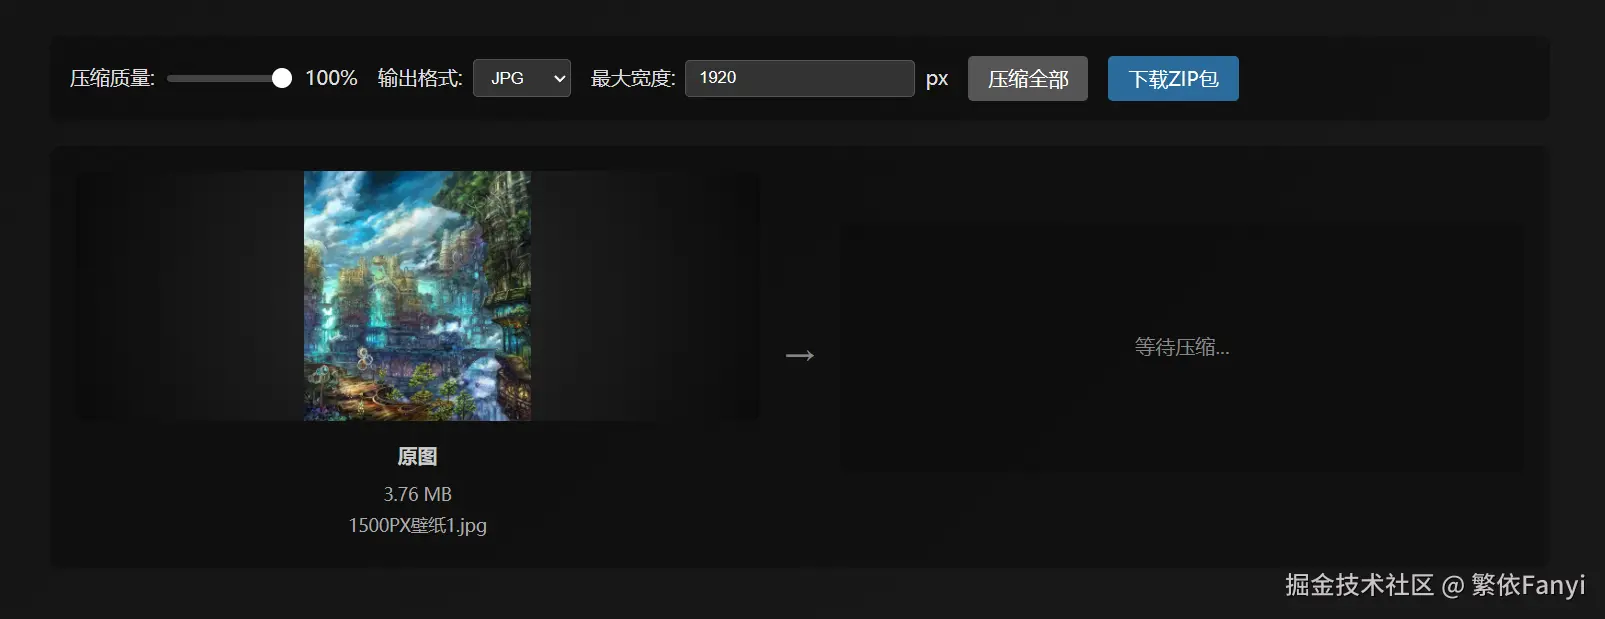
Task: Click the 等待压缩... placeholder area
Action: pyautogui.click(x=1182, y=347)
